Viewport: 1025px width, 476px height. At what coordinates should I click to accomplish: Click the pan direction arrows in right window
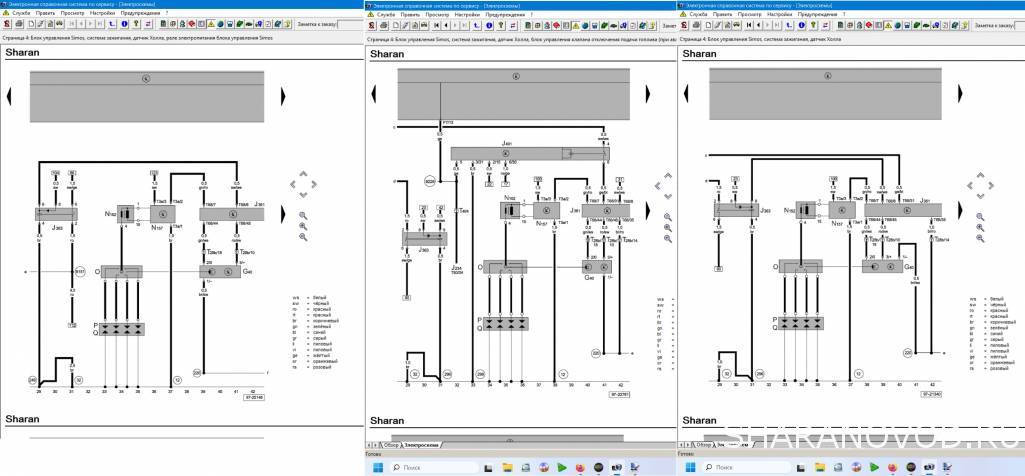[979, 186]
